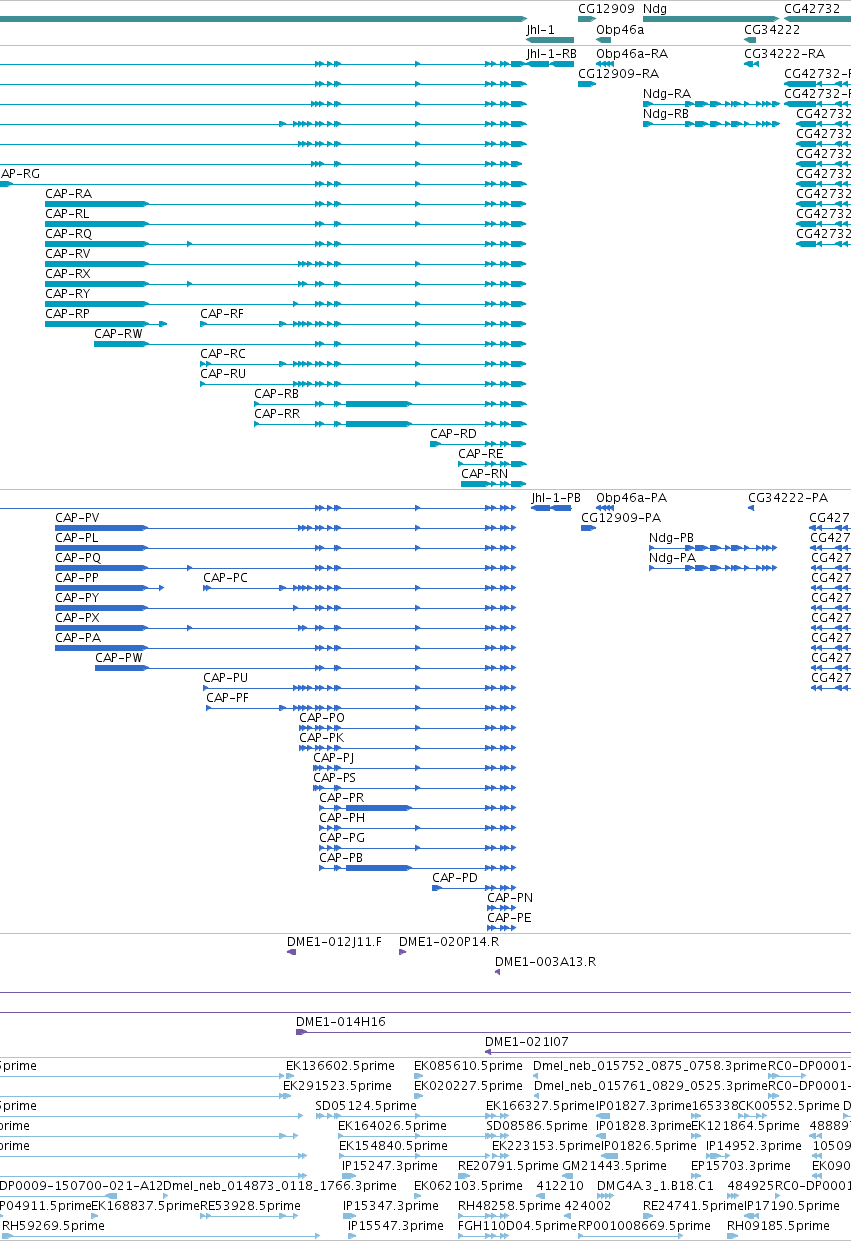Click the CAP-PS protein label
The height and width of the screenshot is (1241, 851).
334,778
